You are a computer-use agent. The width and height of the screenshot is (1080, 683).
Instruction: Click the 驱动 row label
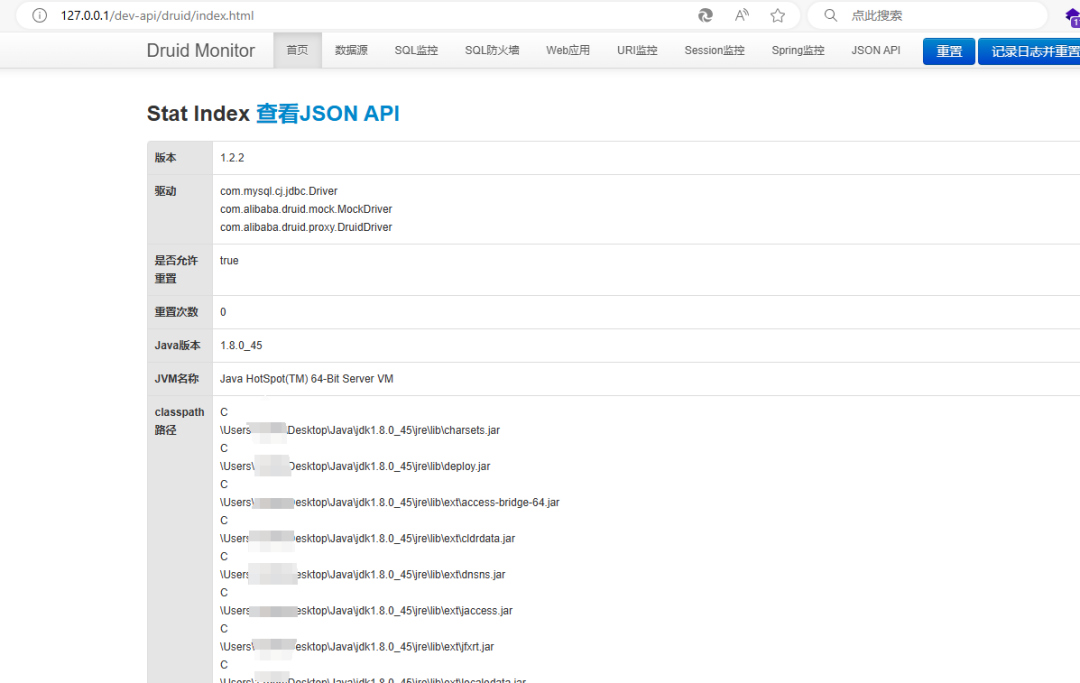pyautogui.click(x=165, y=191)
